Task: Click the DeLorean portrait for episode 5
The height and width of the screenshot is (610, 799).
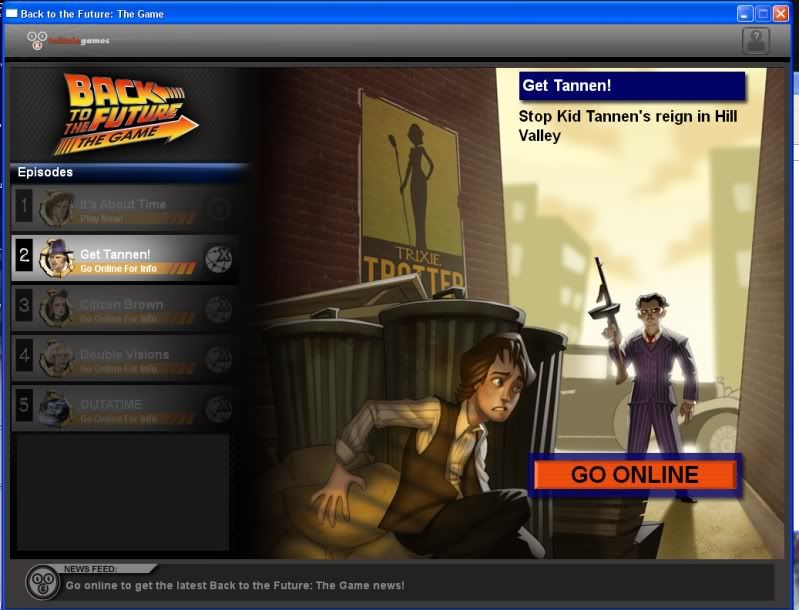Action: pos(57,408)
